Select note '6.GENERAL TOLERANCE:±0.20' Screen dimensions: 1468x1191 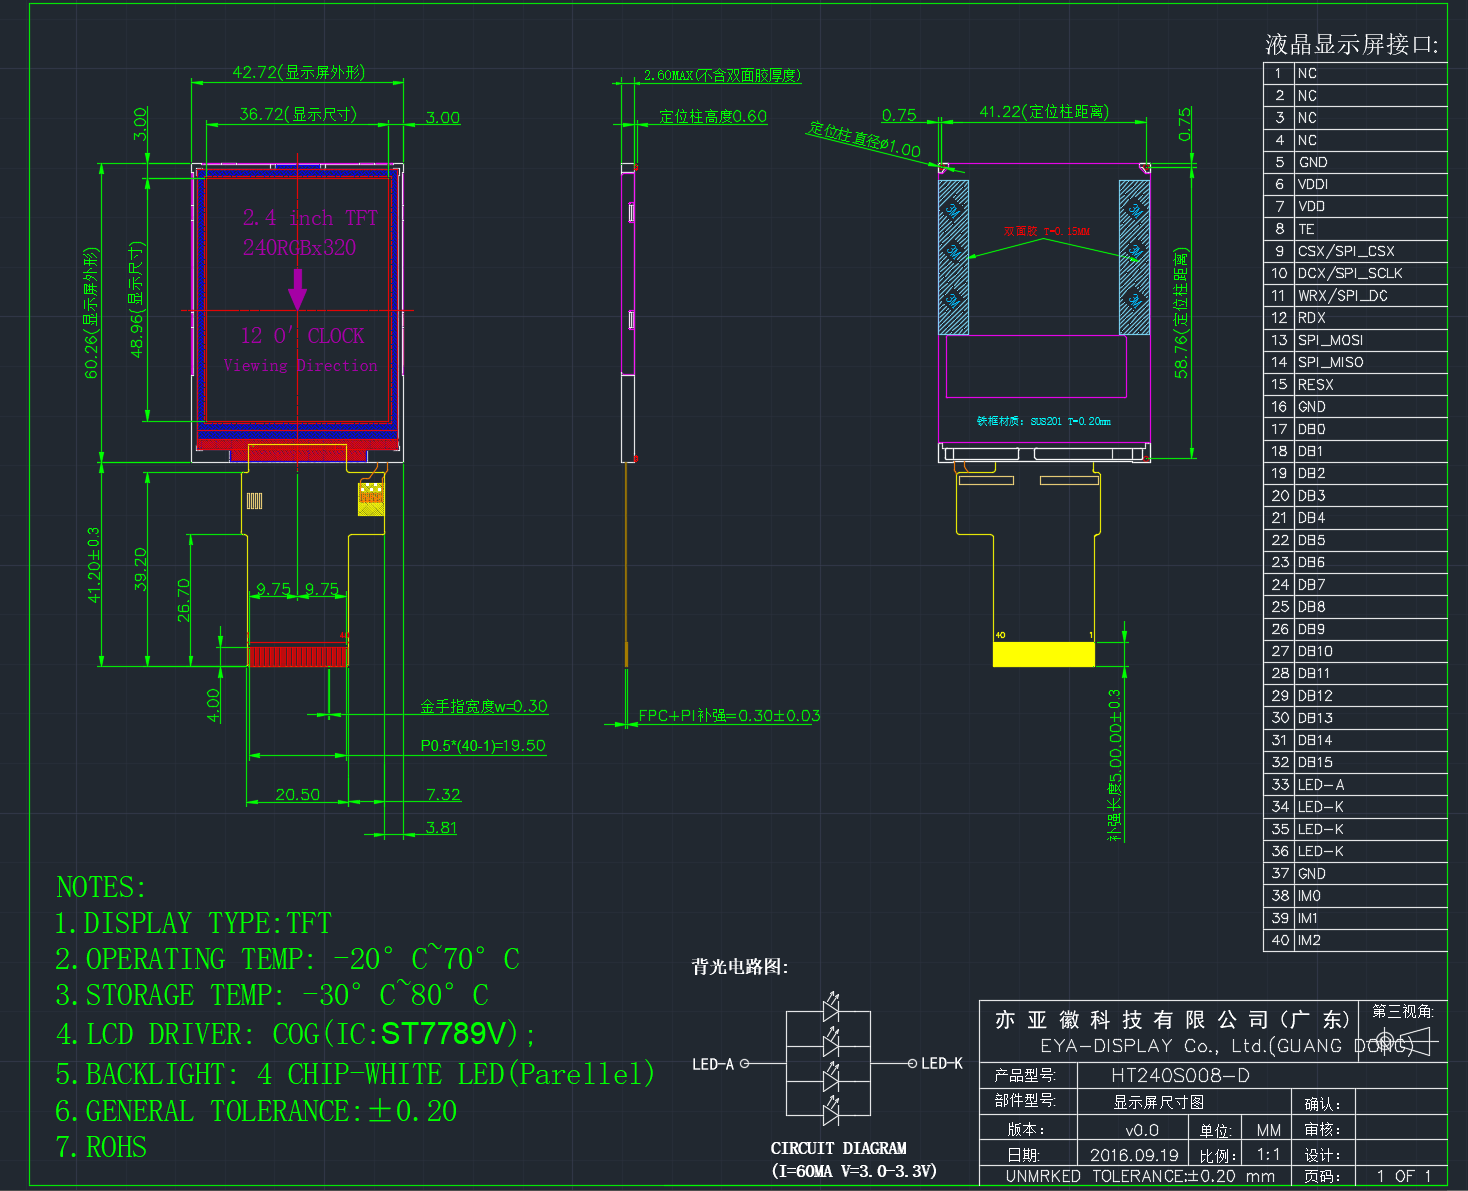pos(256,1111)
